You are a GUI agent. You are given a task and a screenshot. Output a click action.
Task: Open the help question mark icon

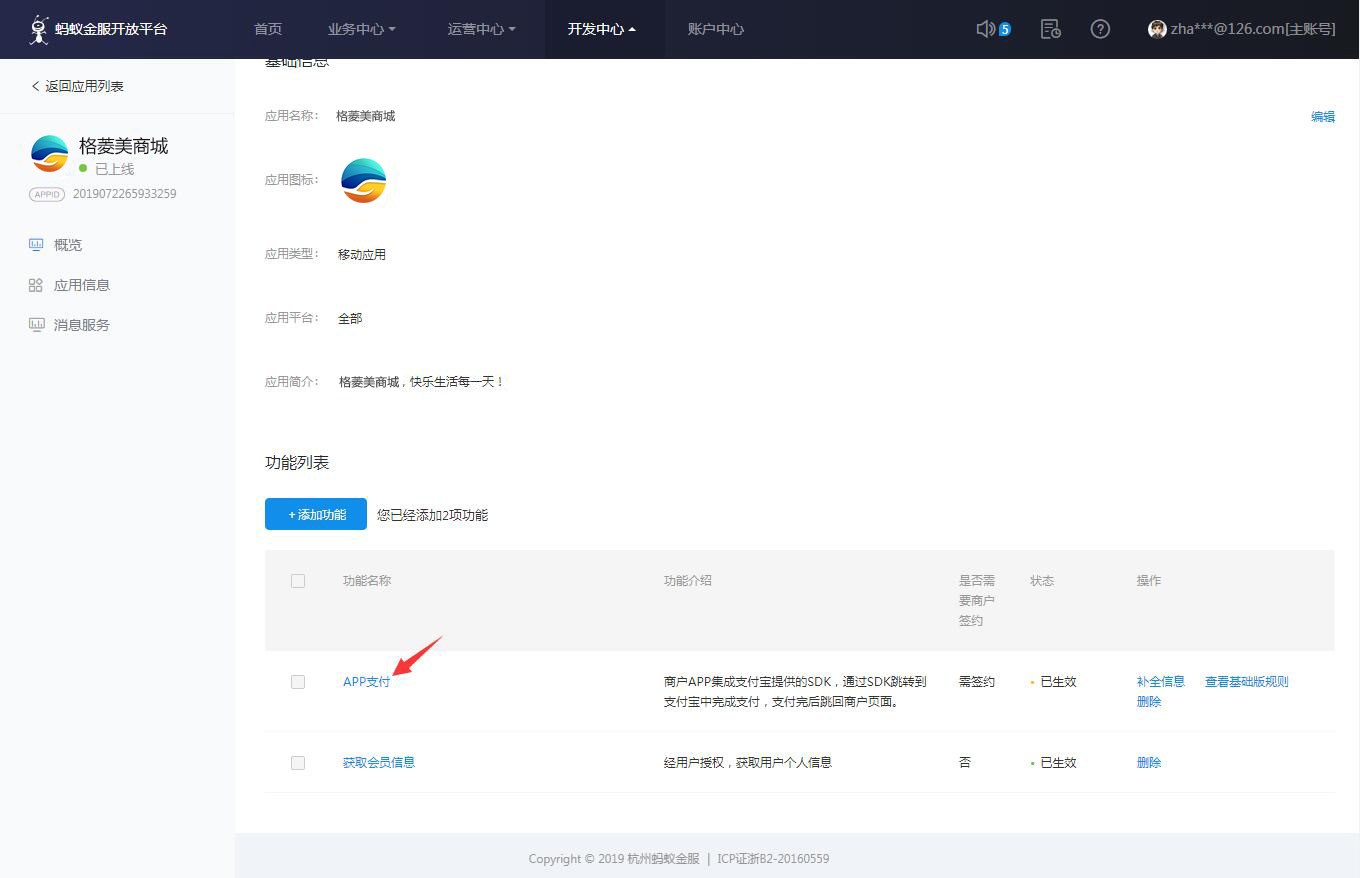pos(1100,29)
